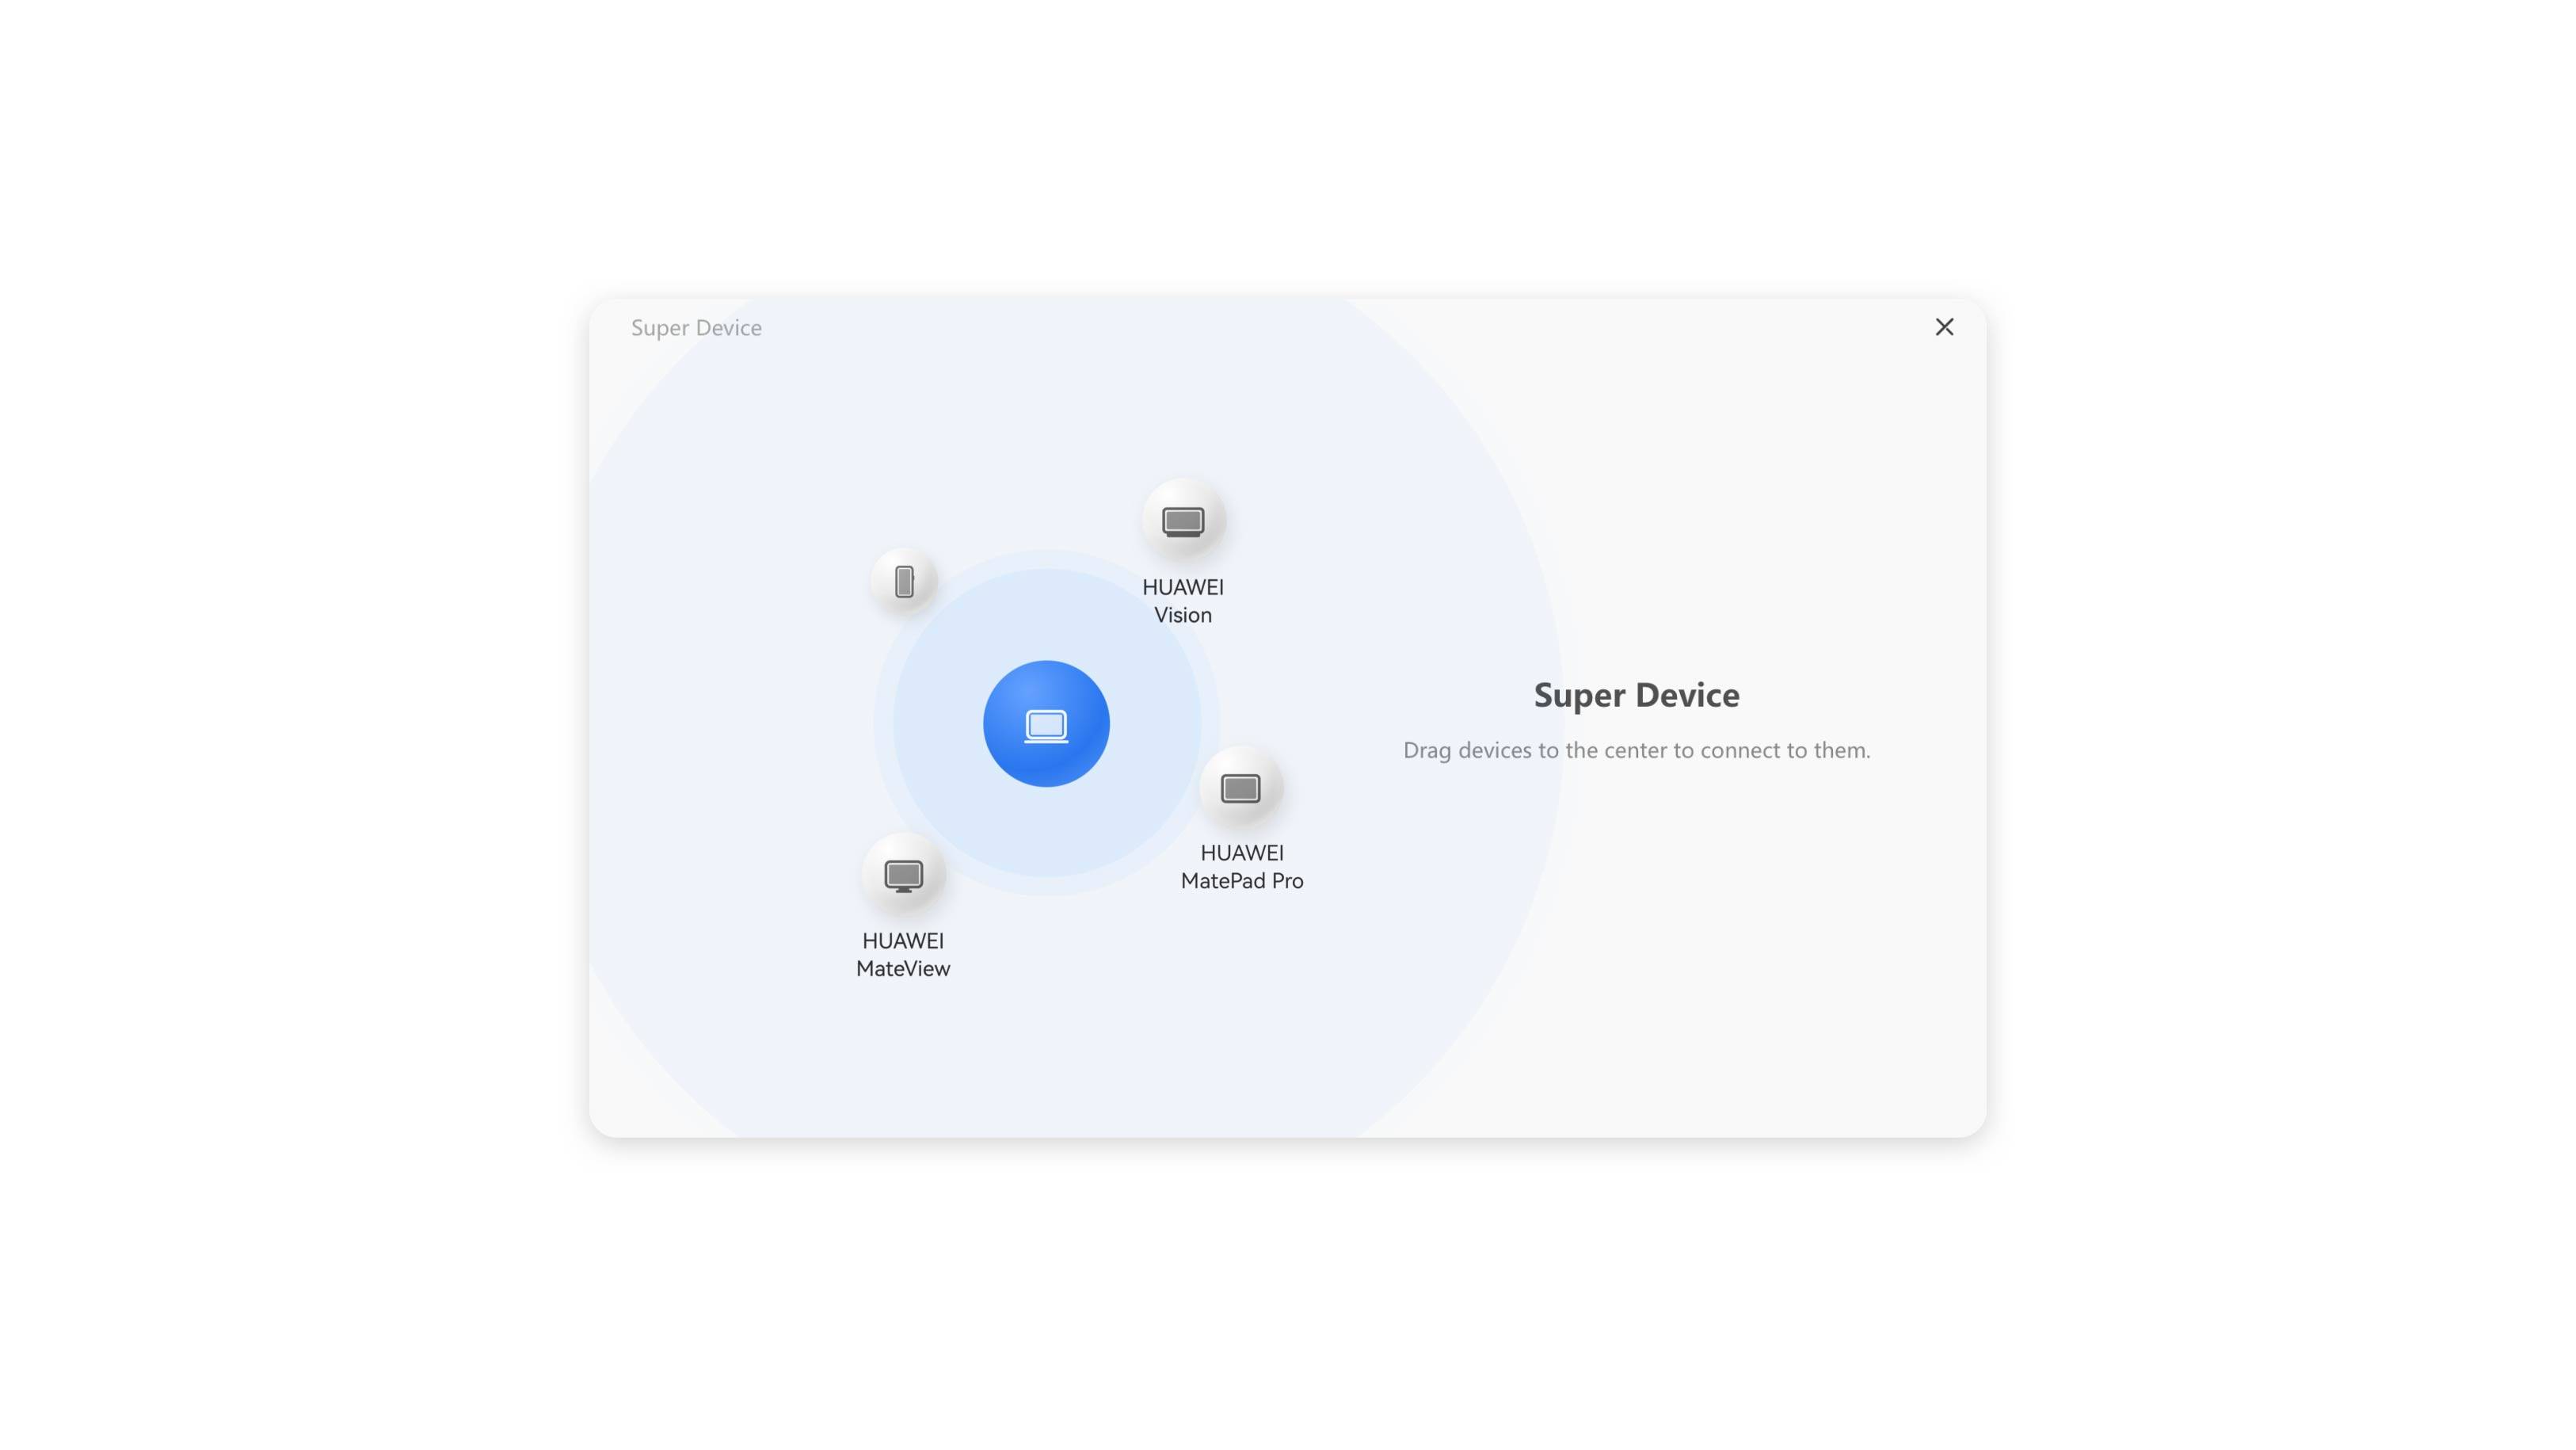Click the HUAWEI MatePad Pro text label
Image resolution: width=2576 pixels, height=1450 pixels.
point(1241,867)
